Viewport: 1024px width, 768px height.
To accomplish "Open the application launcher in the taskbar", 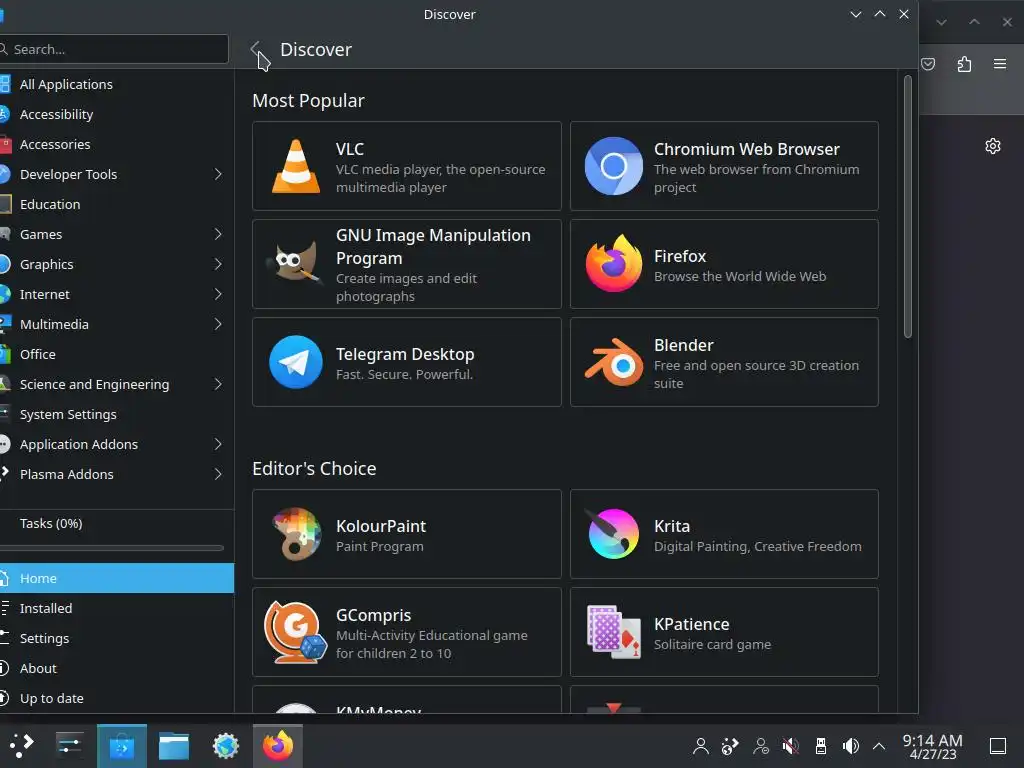I will pos(21,746).
